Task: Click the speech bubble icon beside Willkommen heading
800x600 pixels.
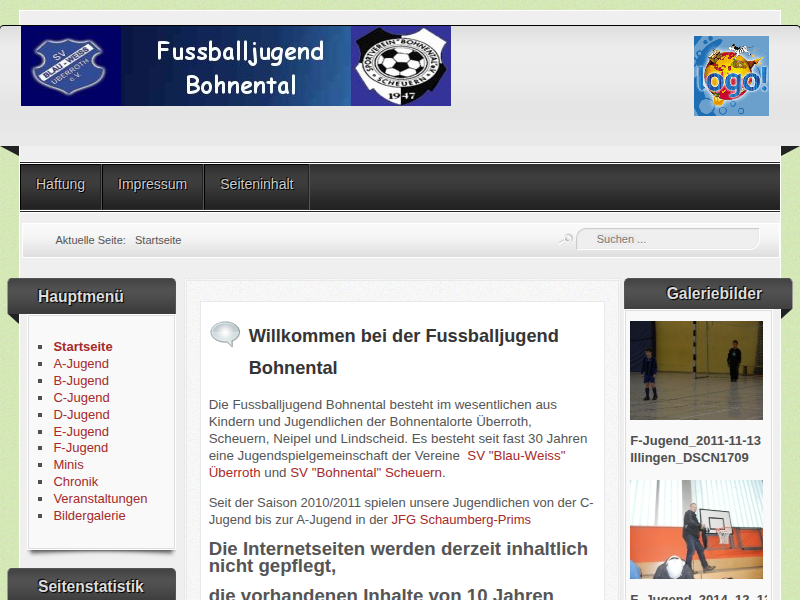Action: pos(225,334)
